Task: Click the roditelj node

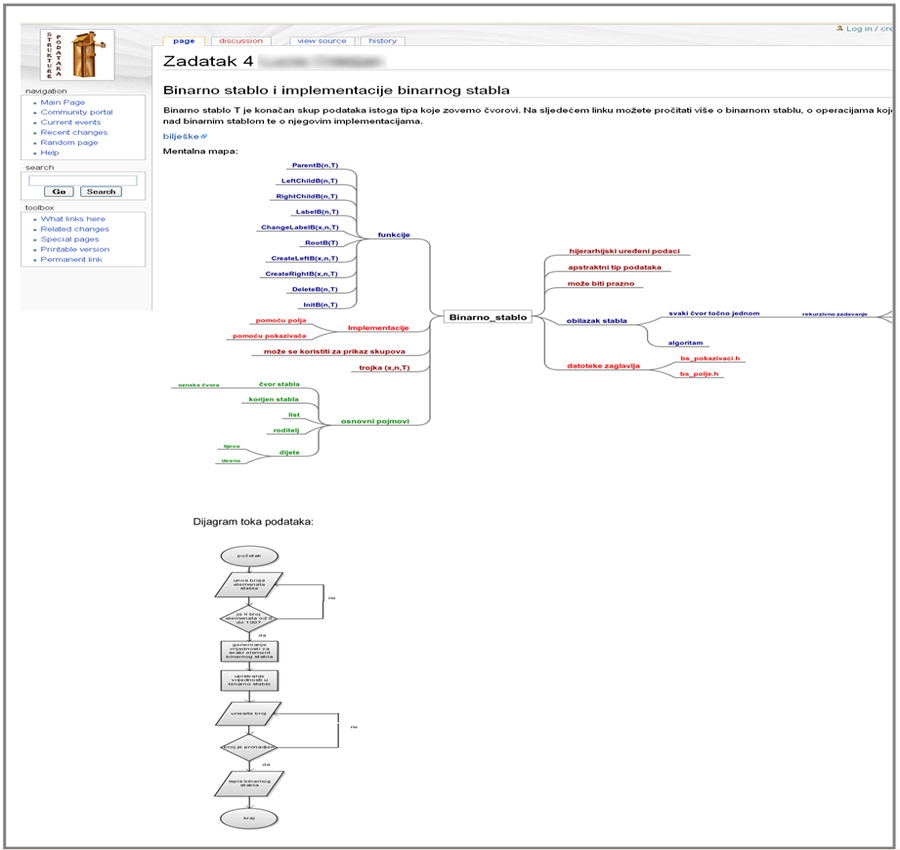Action: [286, 430]
